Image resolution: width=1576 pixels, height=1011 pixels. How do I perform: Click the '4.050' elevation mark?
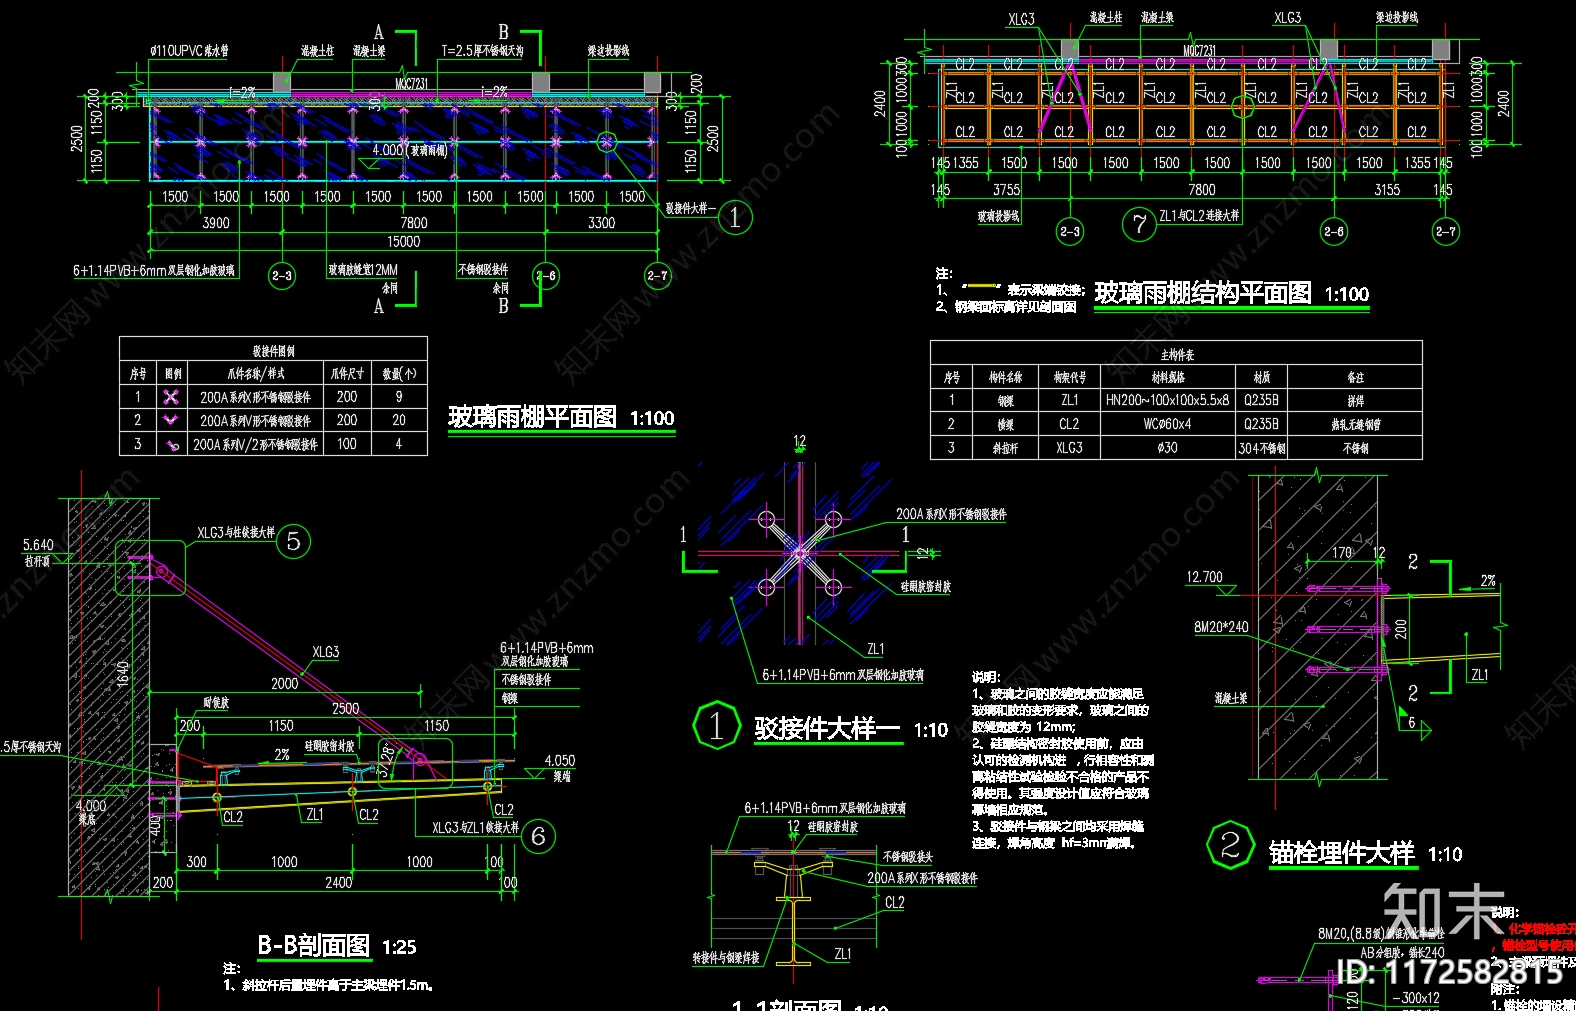click(560, 760)
